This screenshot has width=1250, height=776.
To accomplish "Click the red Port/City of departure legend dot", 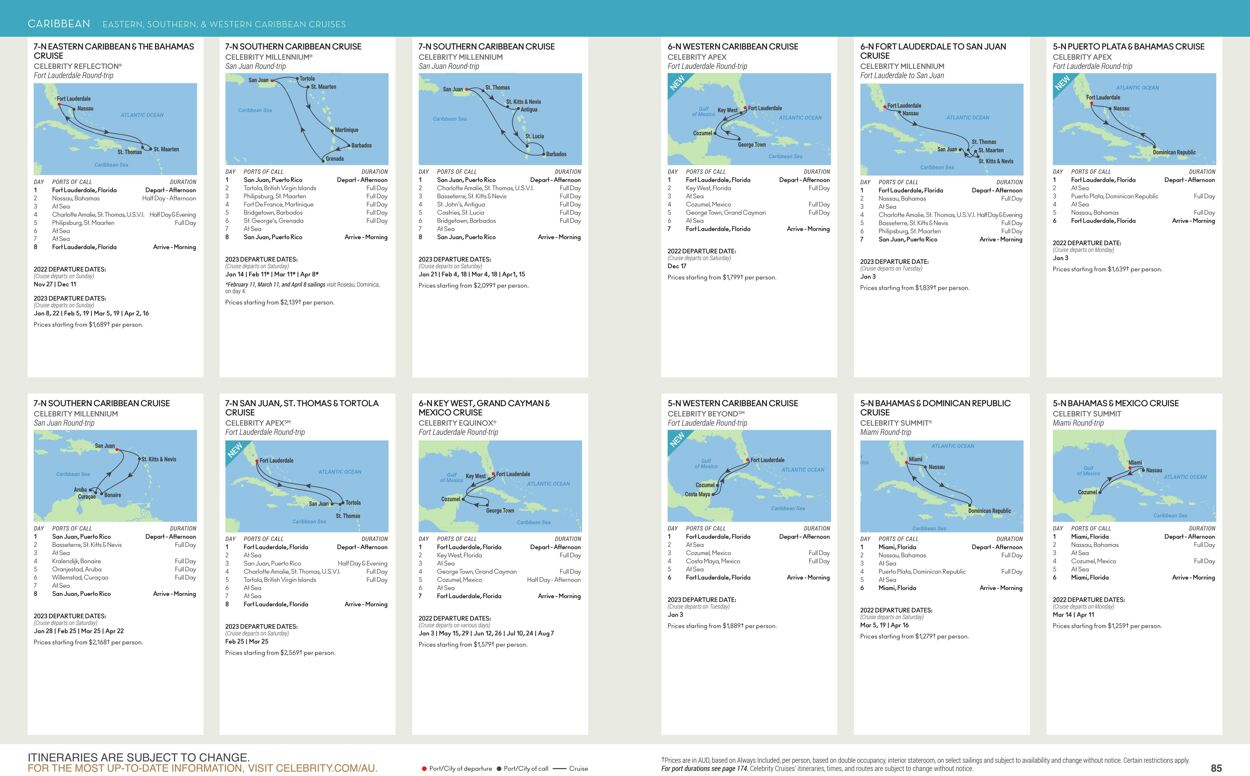I will 424,769.
